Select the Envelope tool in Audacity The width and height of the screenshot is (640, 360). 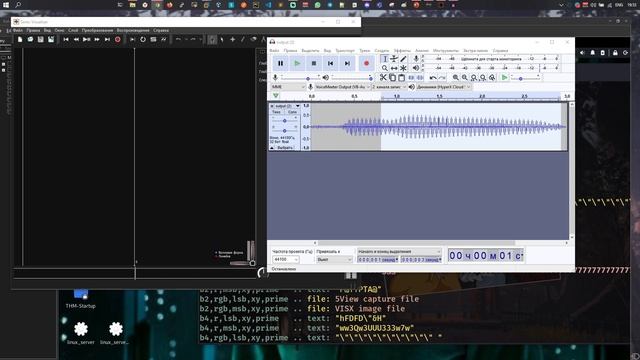pos(394,59)
